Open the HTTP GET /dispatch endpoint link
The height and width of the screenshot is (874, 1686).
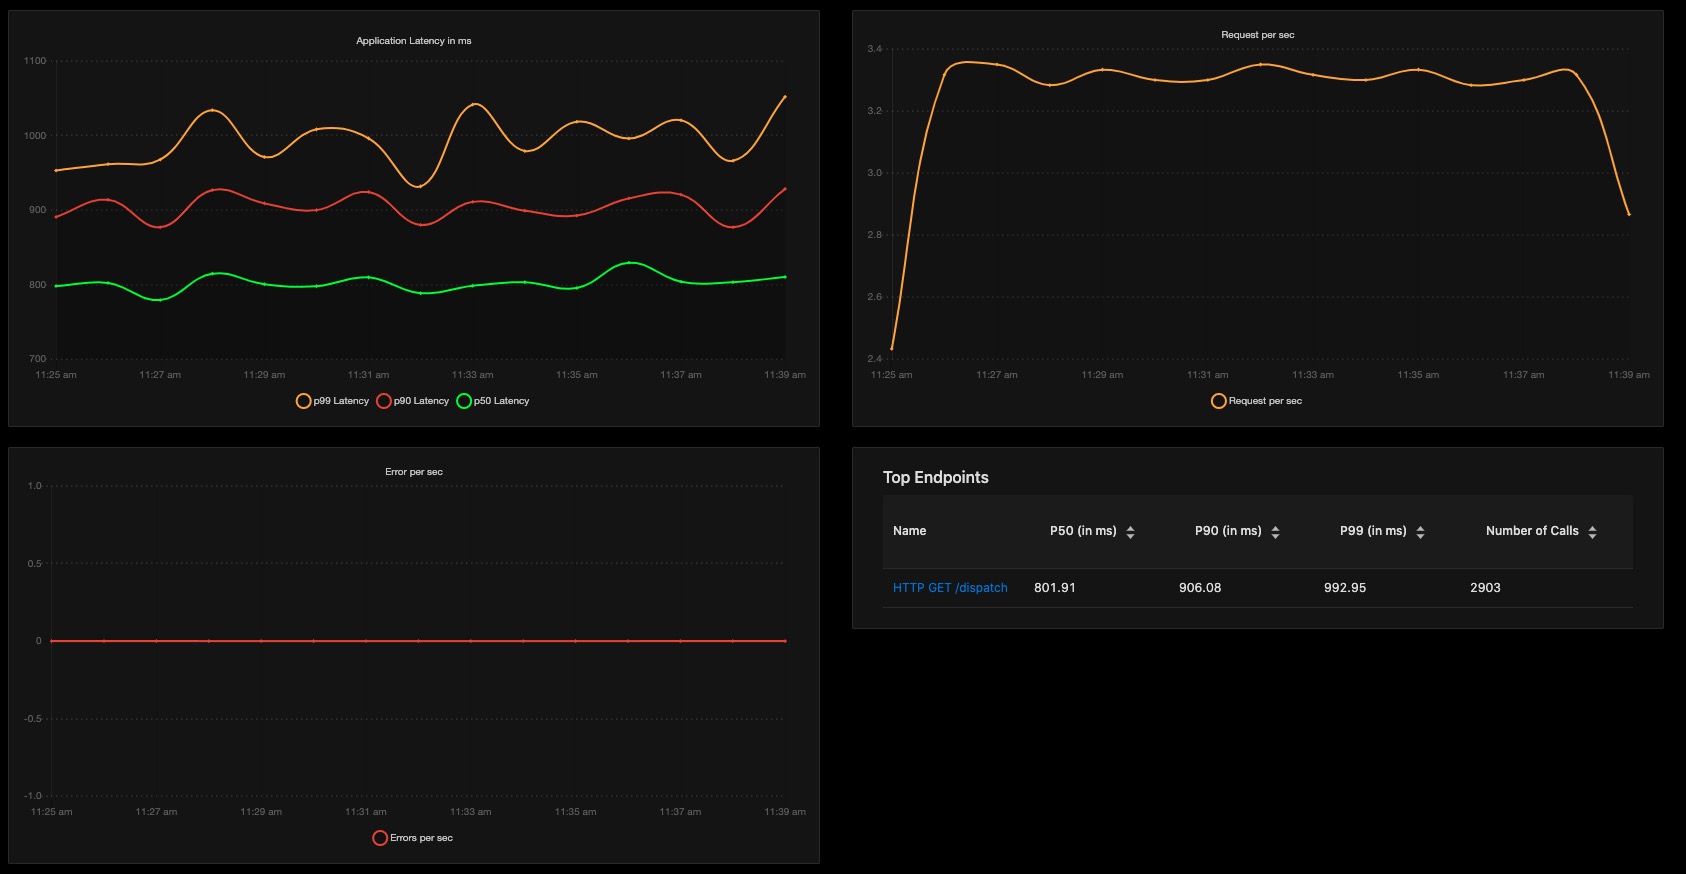click(x=950, y=588)
